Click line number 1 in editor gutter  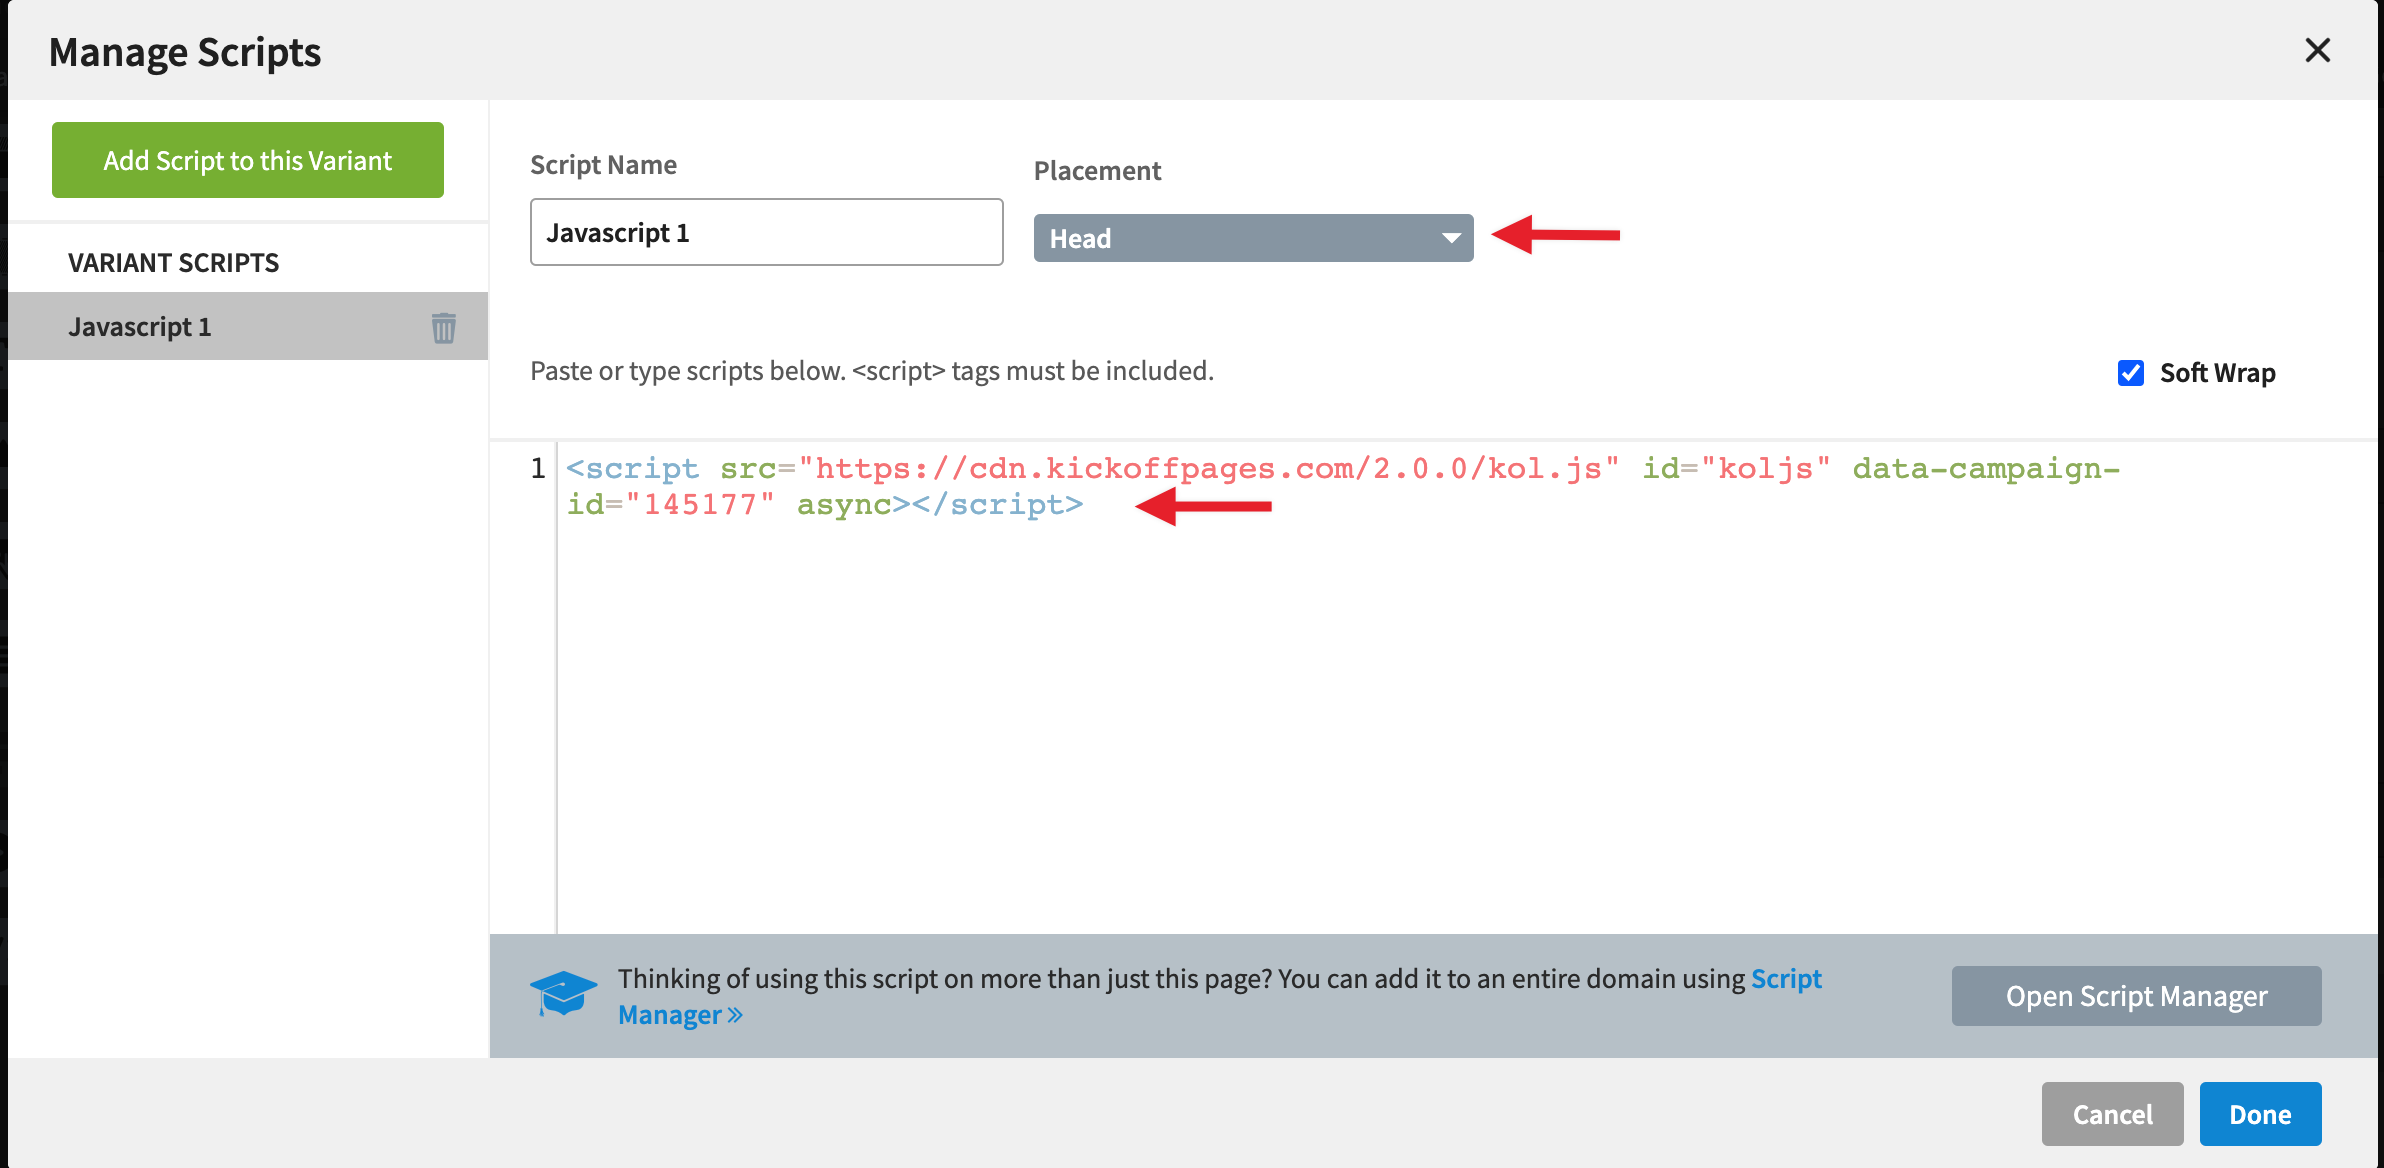(538, 468)
